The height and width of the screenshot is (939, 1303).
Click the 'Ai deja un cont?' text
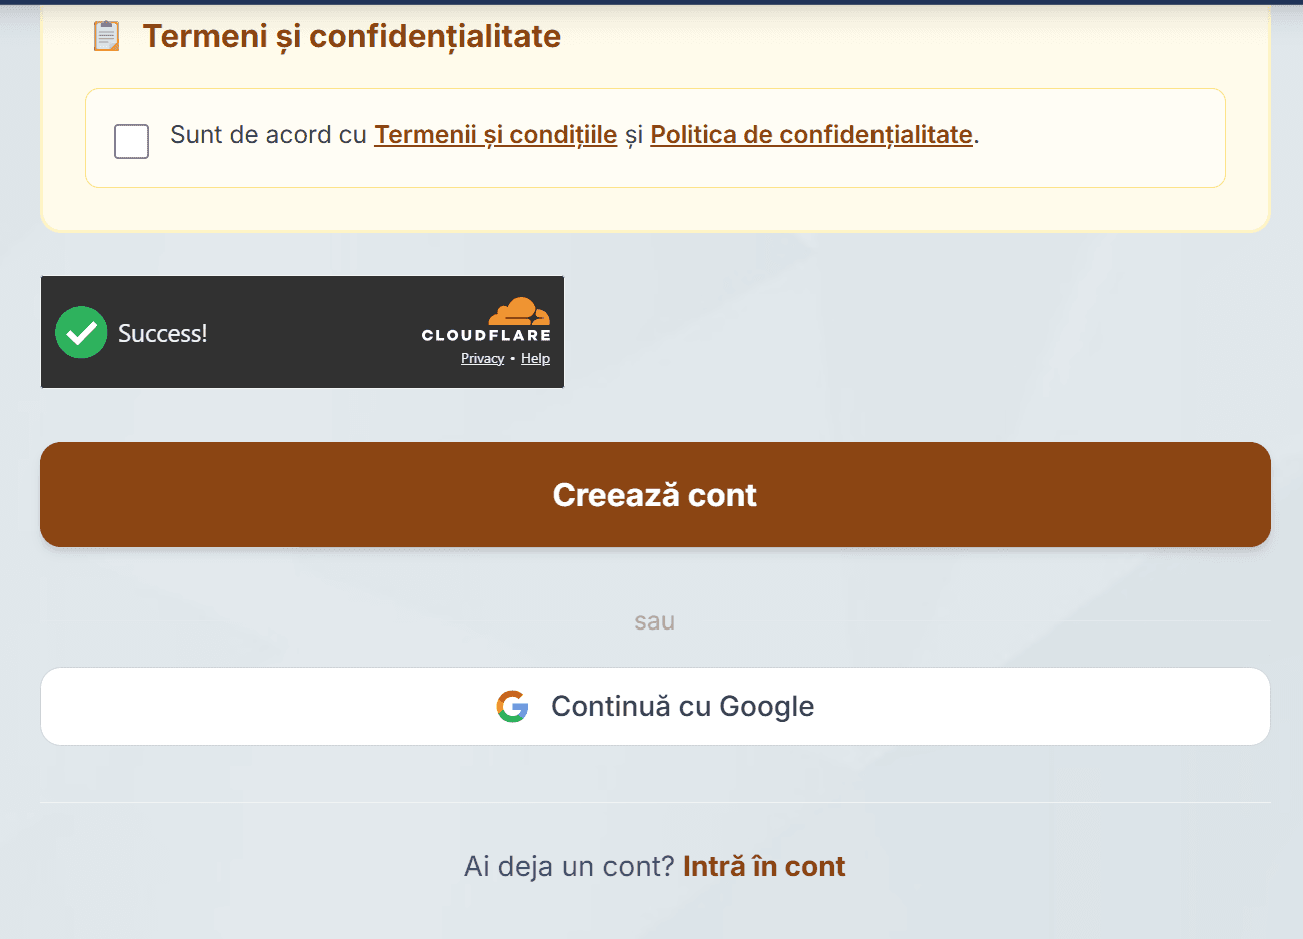click(x=570, y=866)
